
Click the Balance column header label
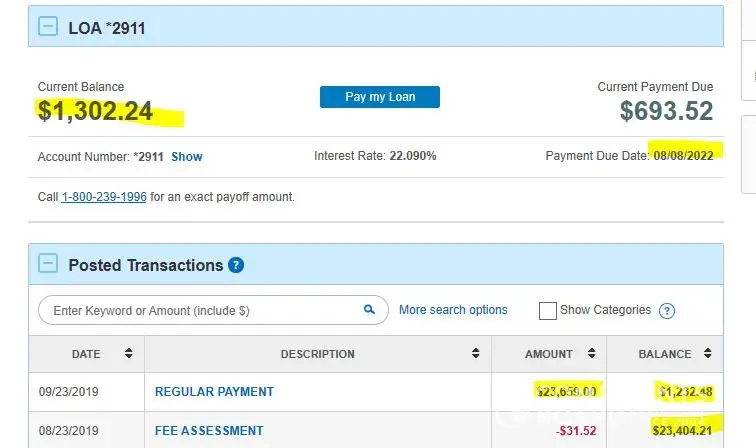pyautogui.click(x=664, y=354)
